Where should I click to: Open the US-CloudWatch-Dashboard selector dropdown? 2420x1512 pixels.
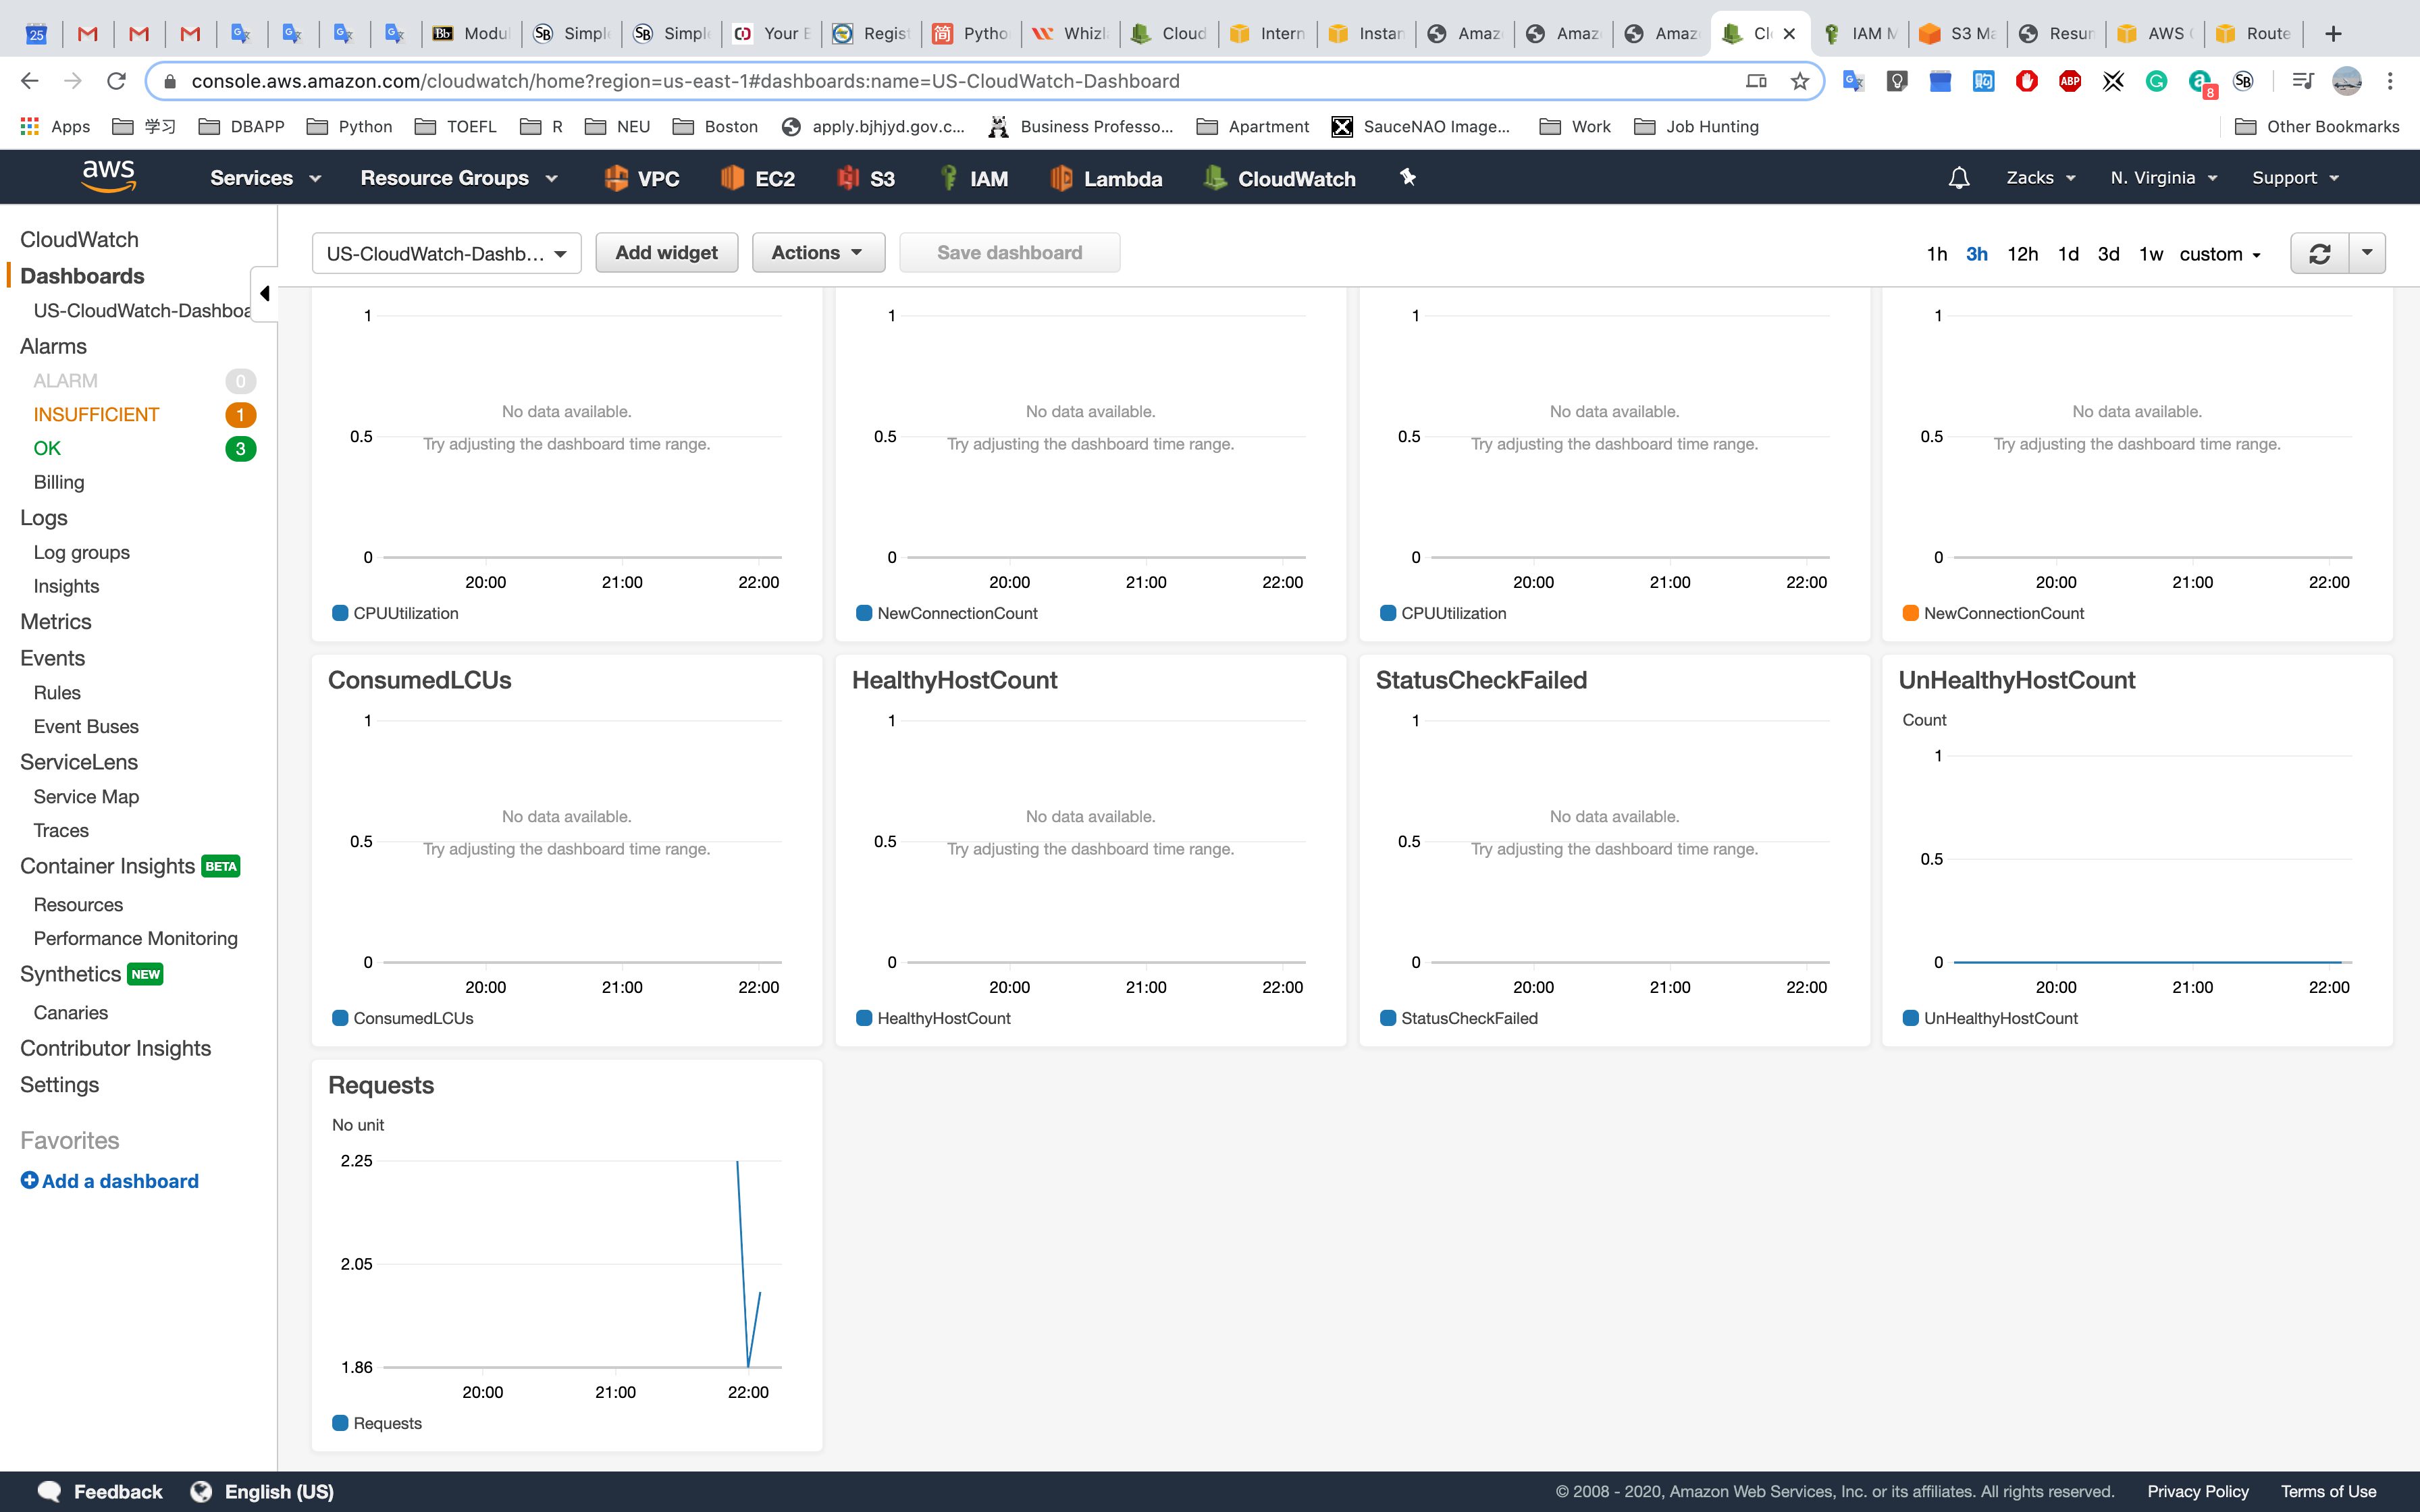[446, 254]
